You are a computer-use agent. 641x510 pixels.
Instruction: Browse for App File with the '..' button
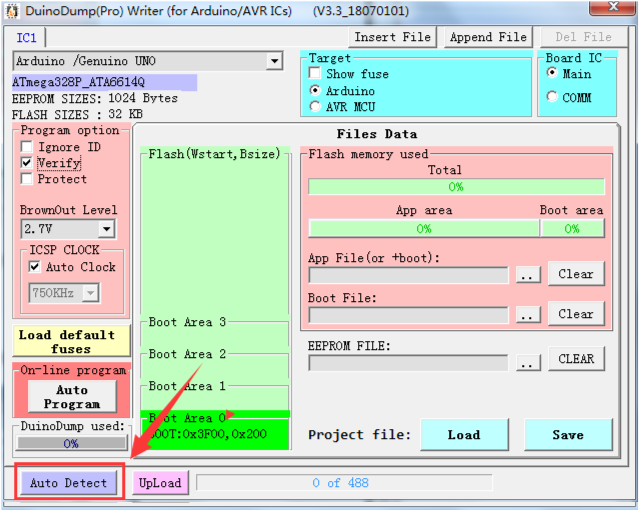click(x=528, y=274)
